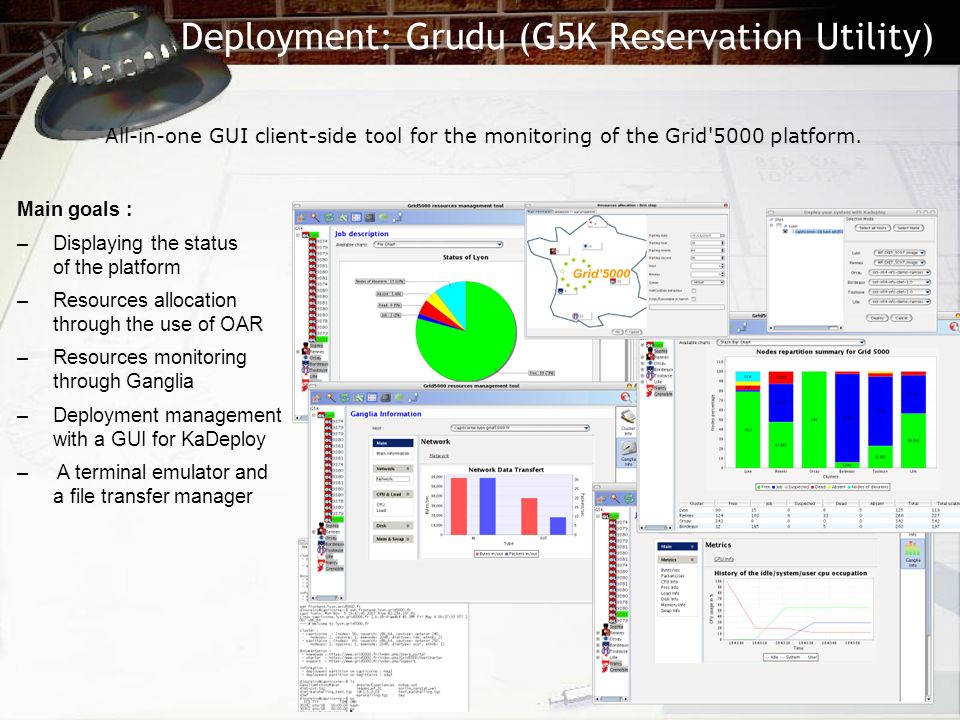Image resolution: width=960 pixels, height=720 pixels.
Task: Open Host dropdown in Ganglia Information window
Action: [520, 428]
